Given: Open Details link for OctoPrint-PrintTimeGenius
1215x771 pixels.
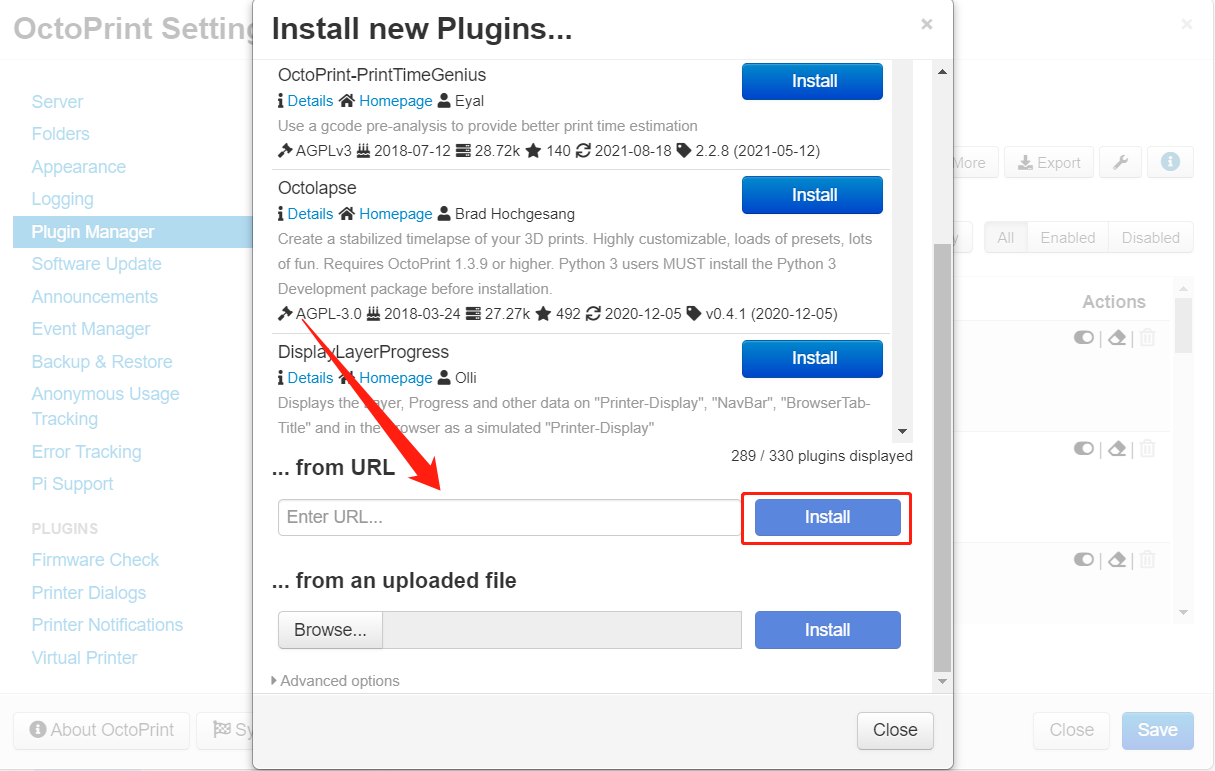Looking at the screenshot, I should (310, 101).
